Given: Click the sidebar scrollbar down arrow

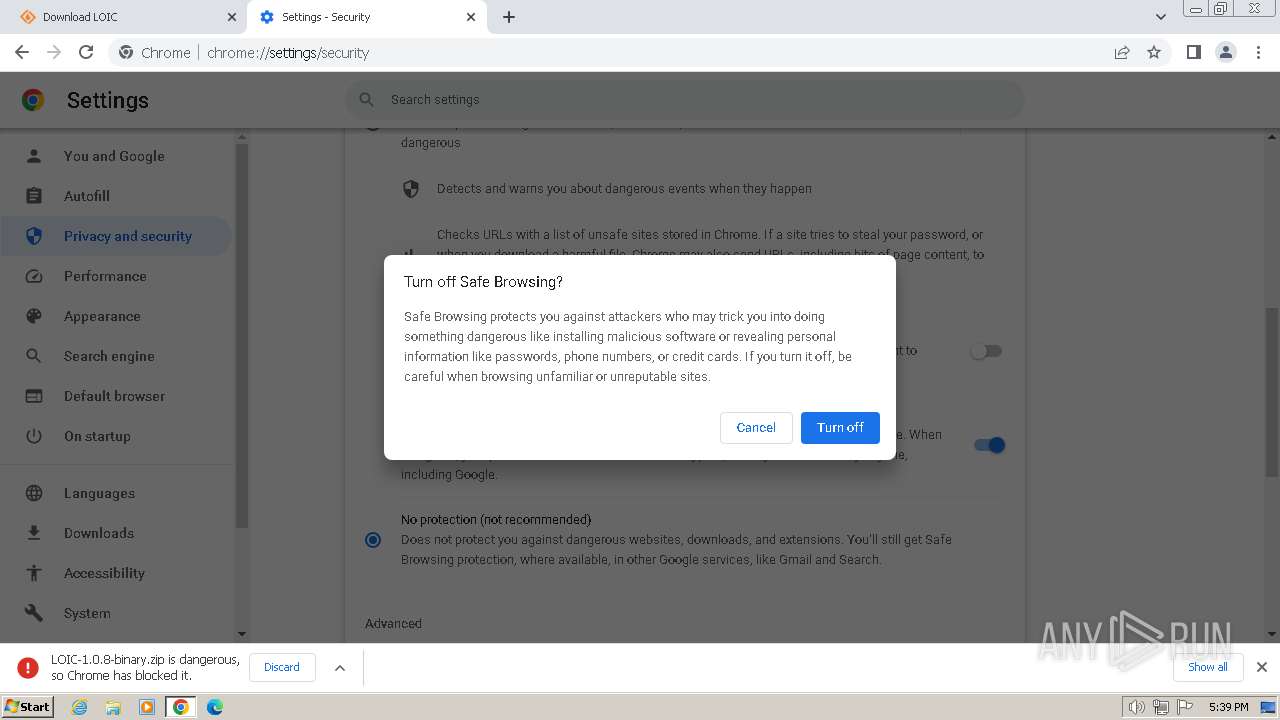Looking at the screenshot, I should [x=241, y=633].
